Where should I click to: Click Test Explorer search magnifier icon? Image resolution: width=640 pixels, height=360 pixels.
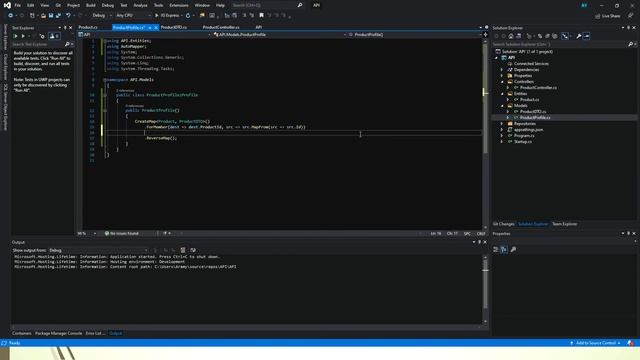click(x=67, y=44)
